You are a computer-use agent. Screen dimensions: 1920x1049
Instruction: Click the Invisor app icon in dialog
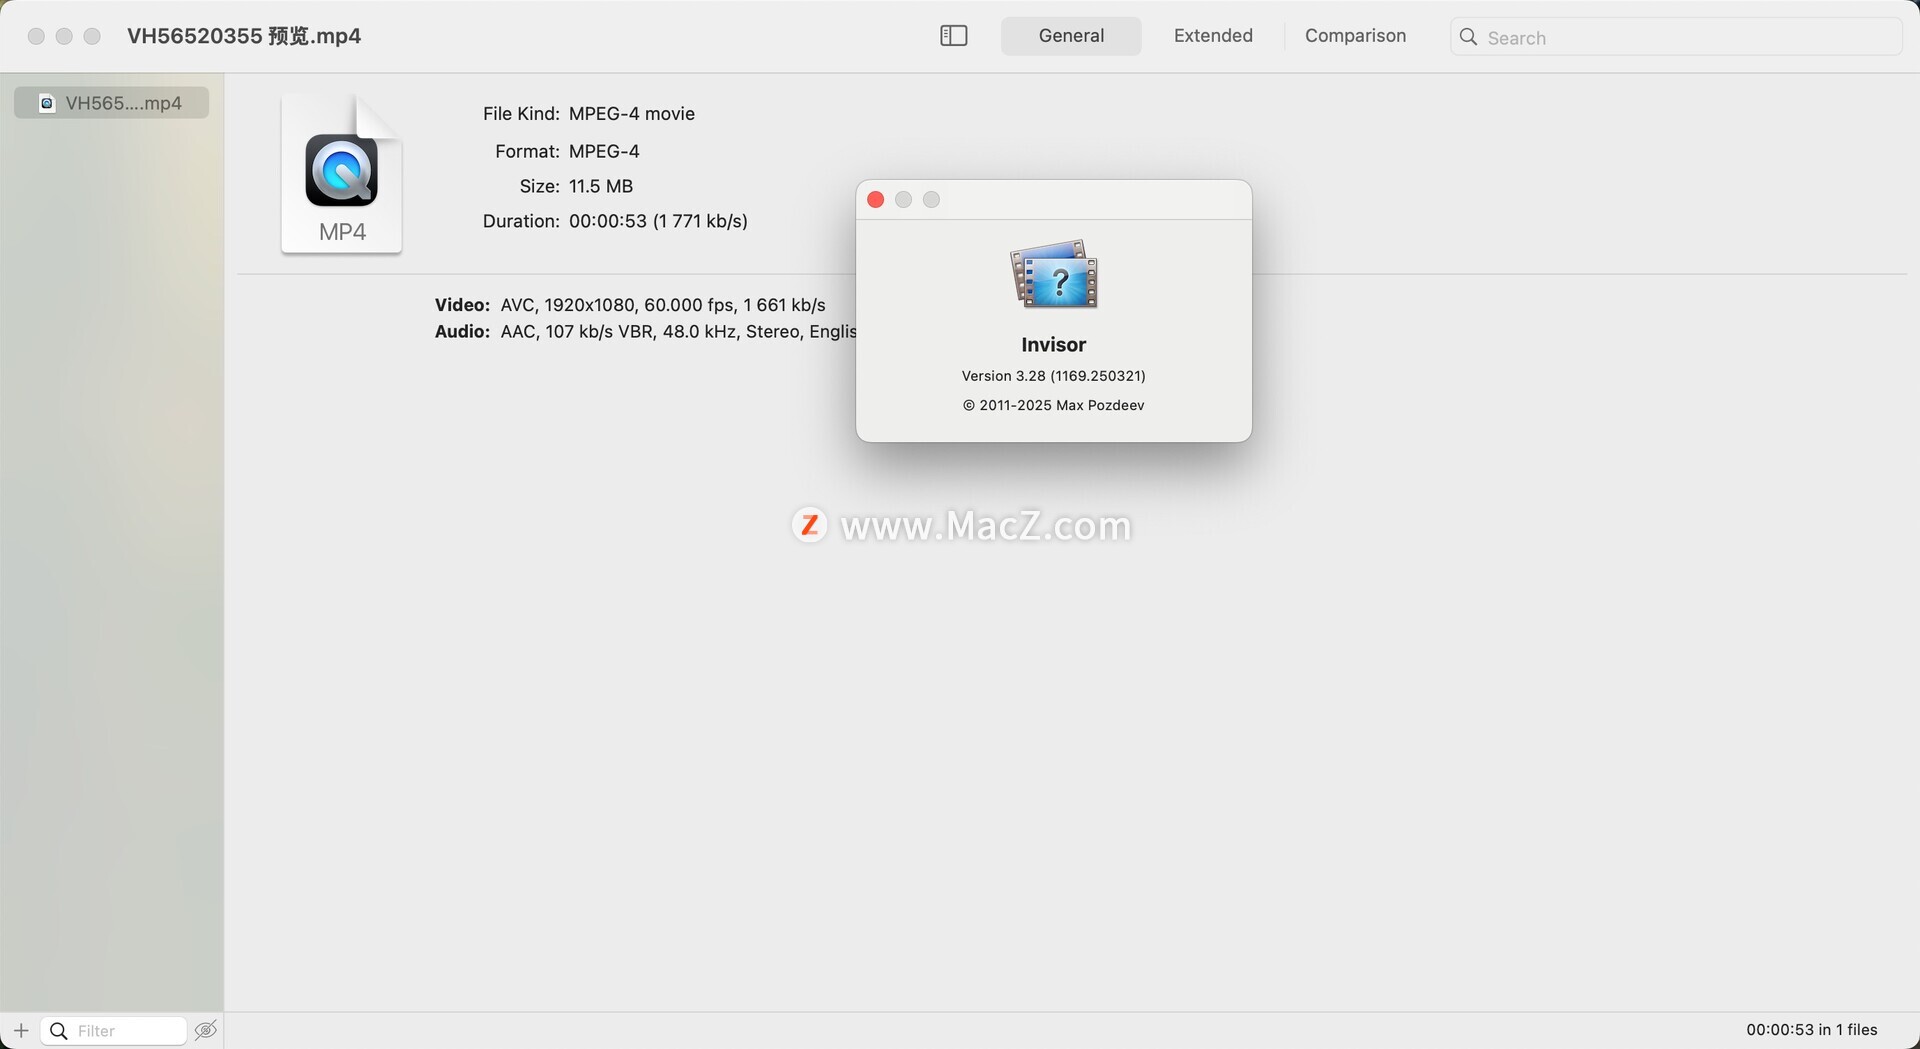tap(1054, 274)
